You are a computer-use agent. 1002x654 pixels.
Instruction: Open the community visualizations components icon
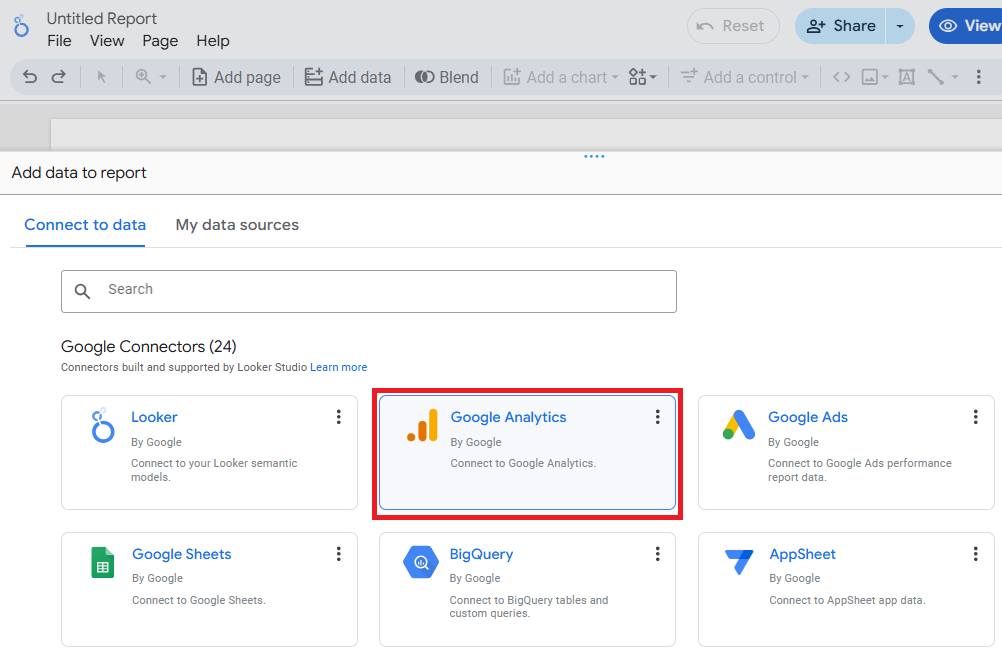coord(642,77)
